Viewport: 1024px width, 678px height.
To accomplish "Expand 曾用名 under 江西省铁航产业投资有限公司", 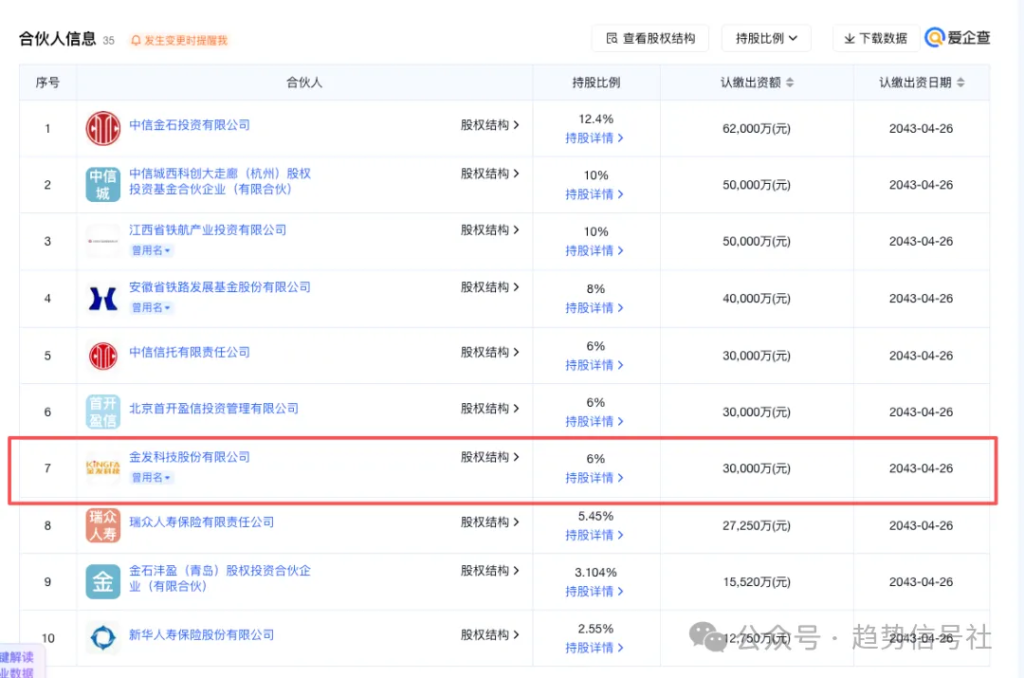I will click(x=151, y=250).
